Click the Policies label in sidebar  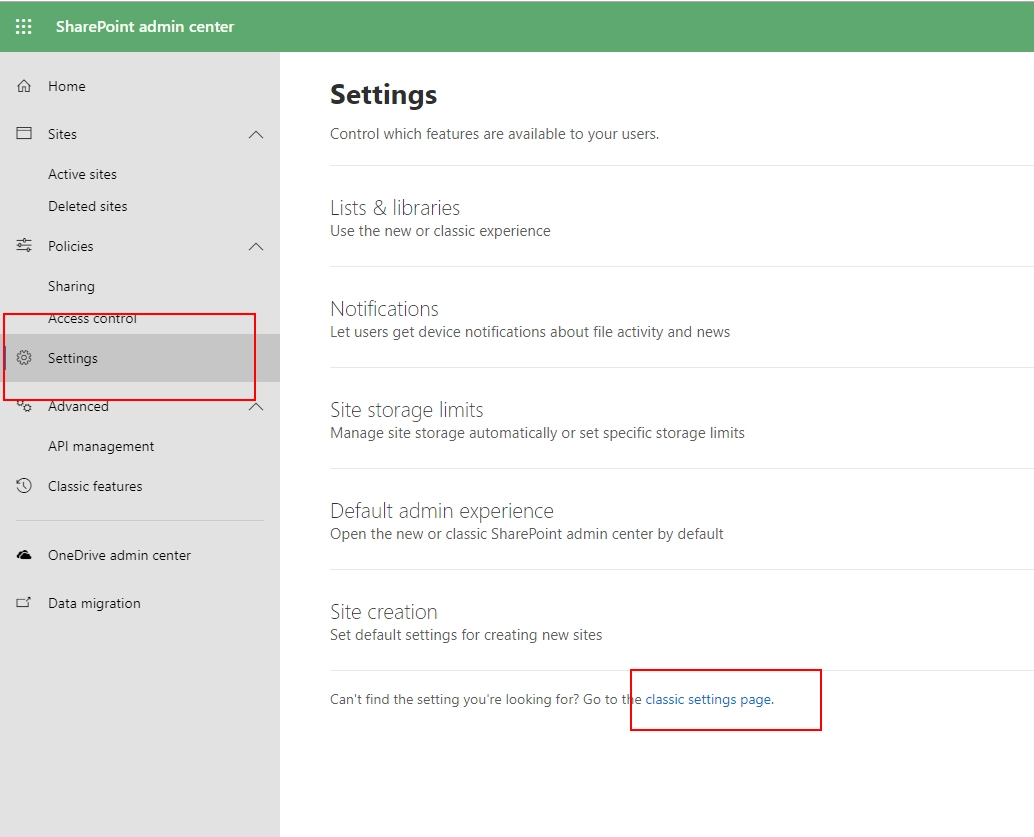tap(71, 246)
